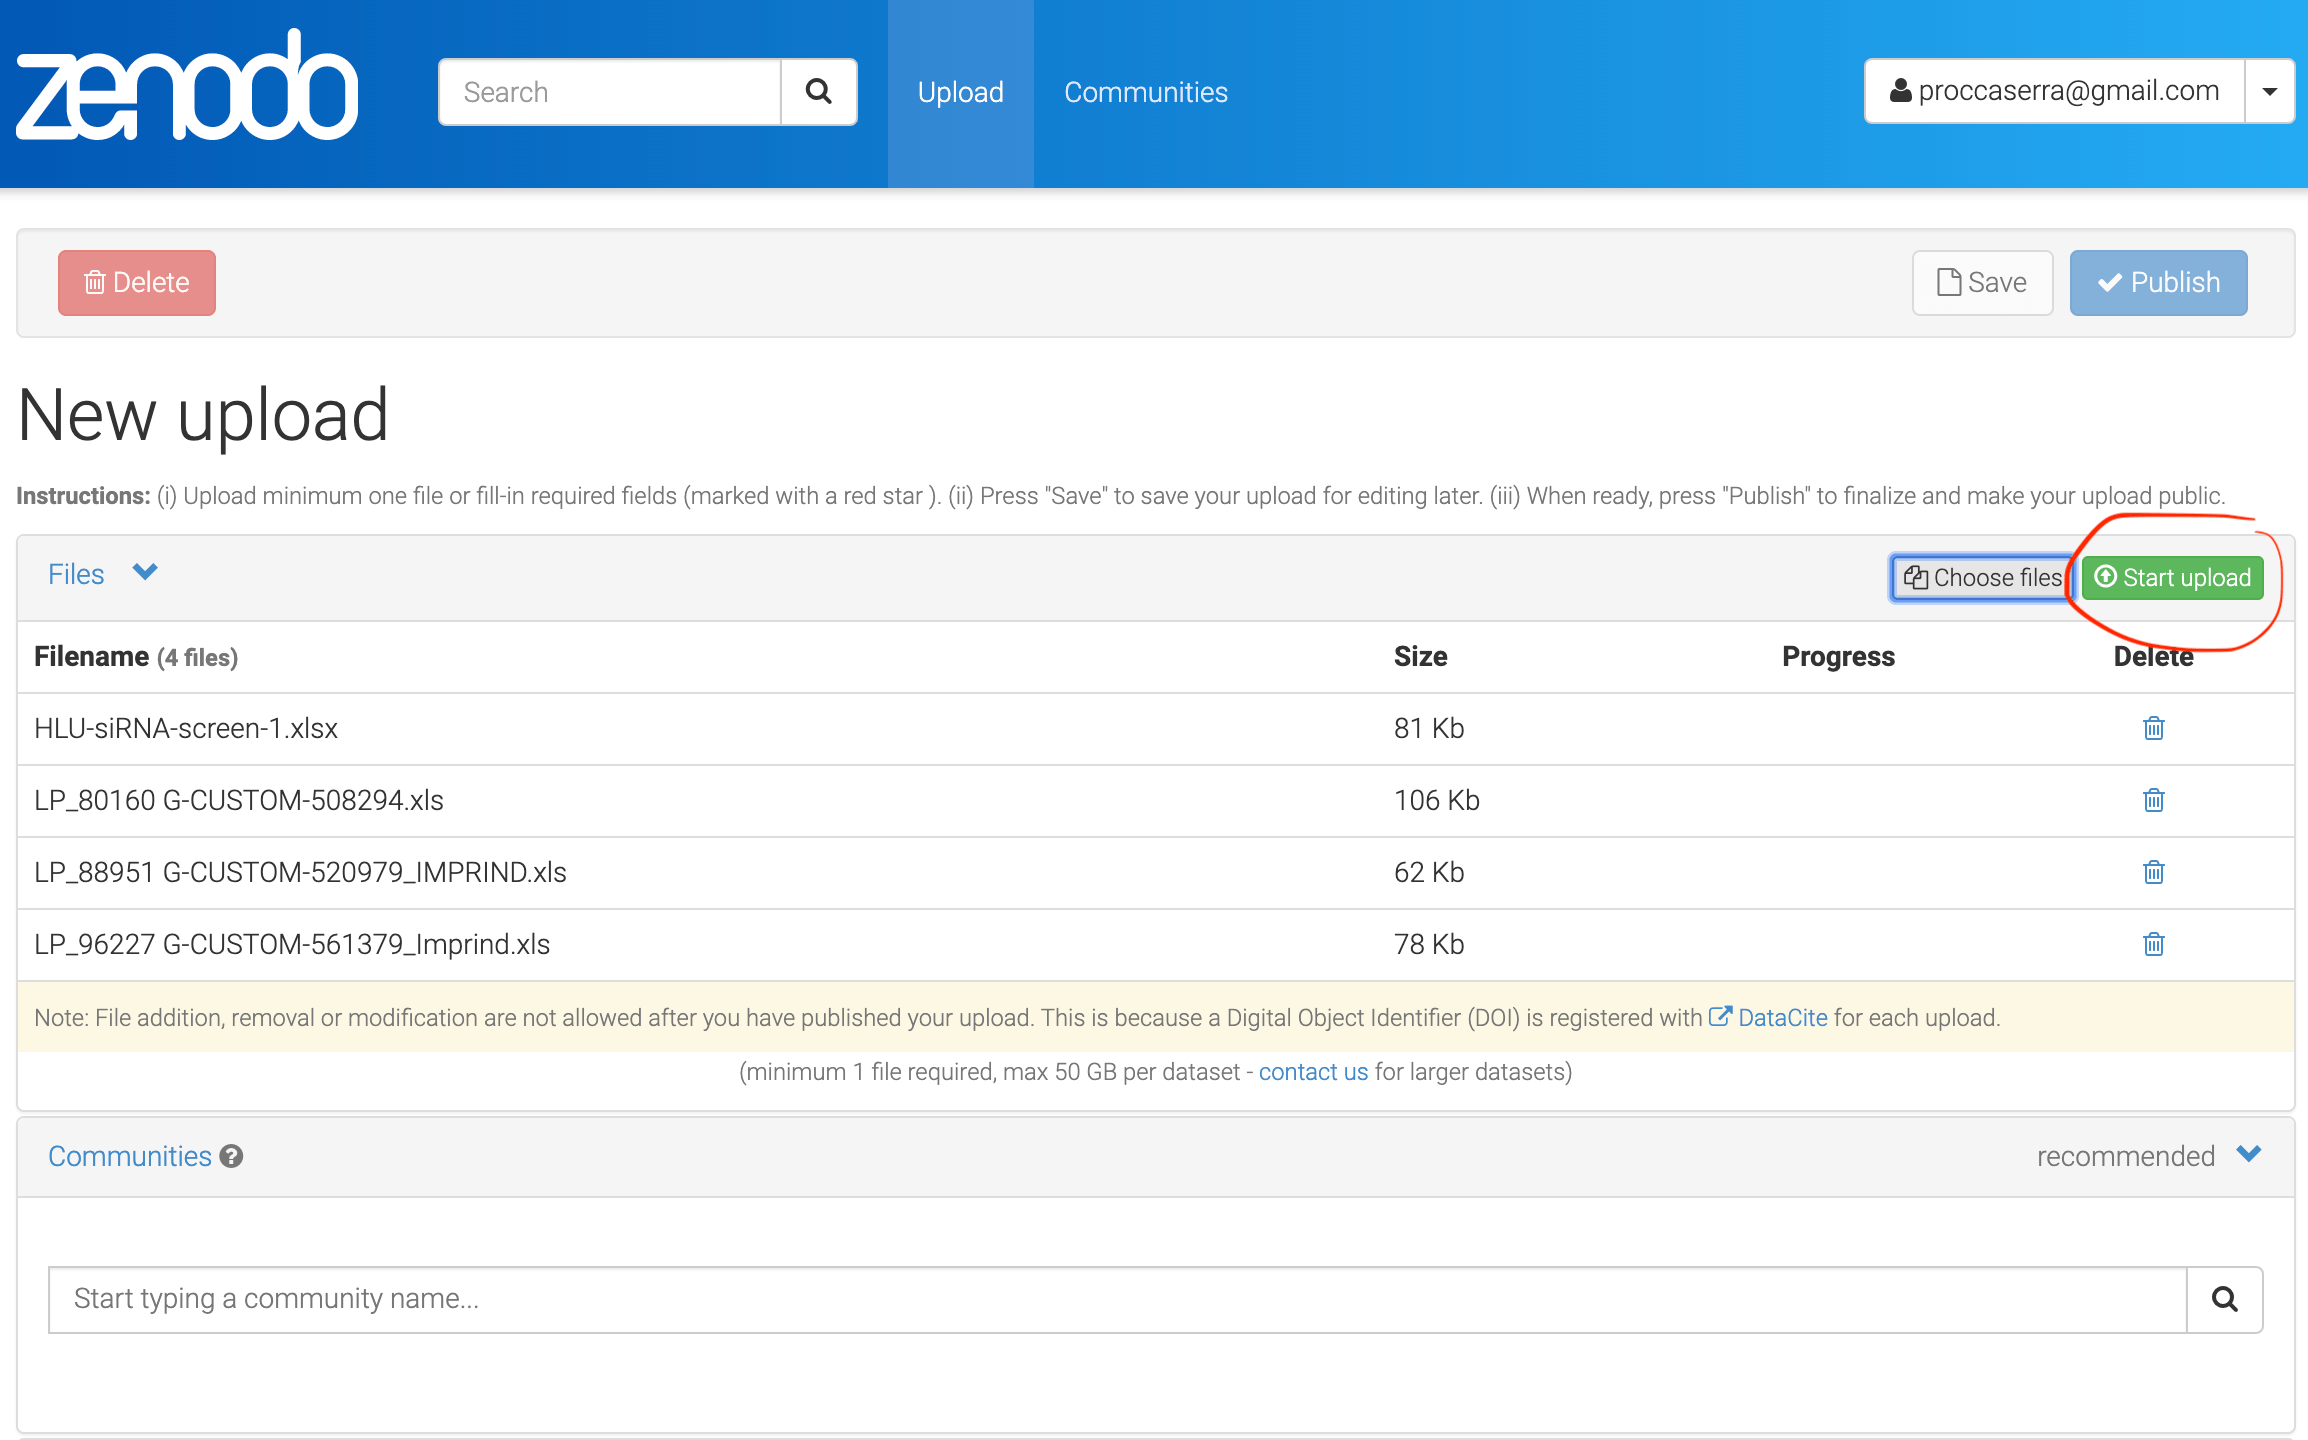Viewport: 2308px width, 1440px height.
Task: Switch to the Upload tab
Action: (959, 91)
